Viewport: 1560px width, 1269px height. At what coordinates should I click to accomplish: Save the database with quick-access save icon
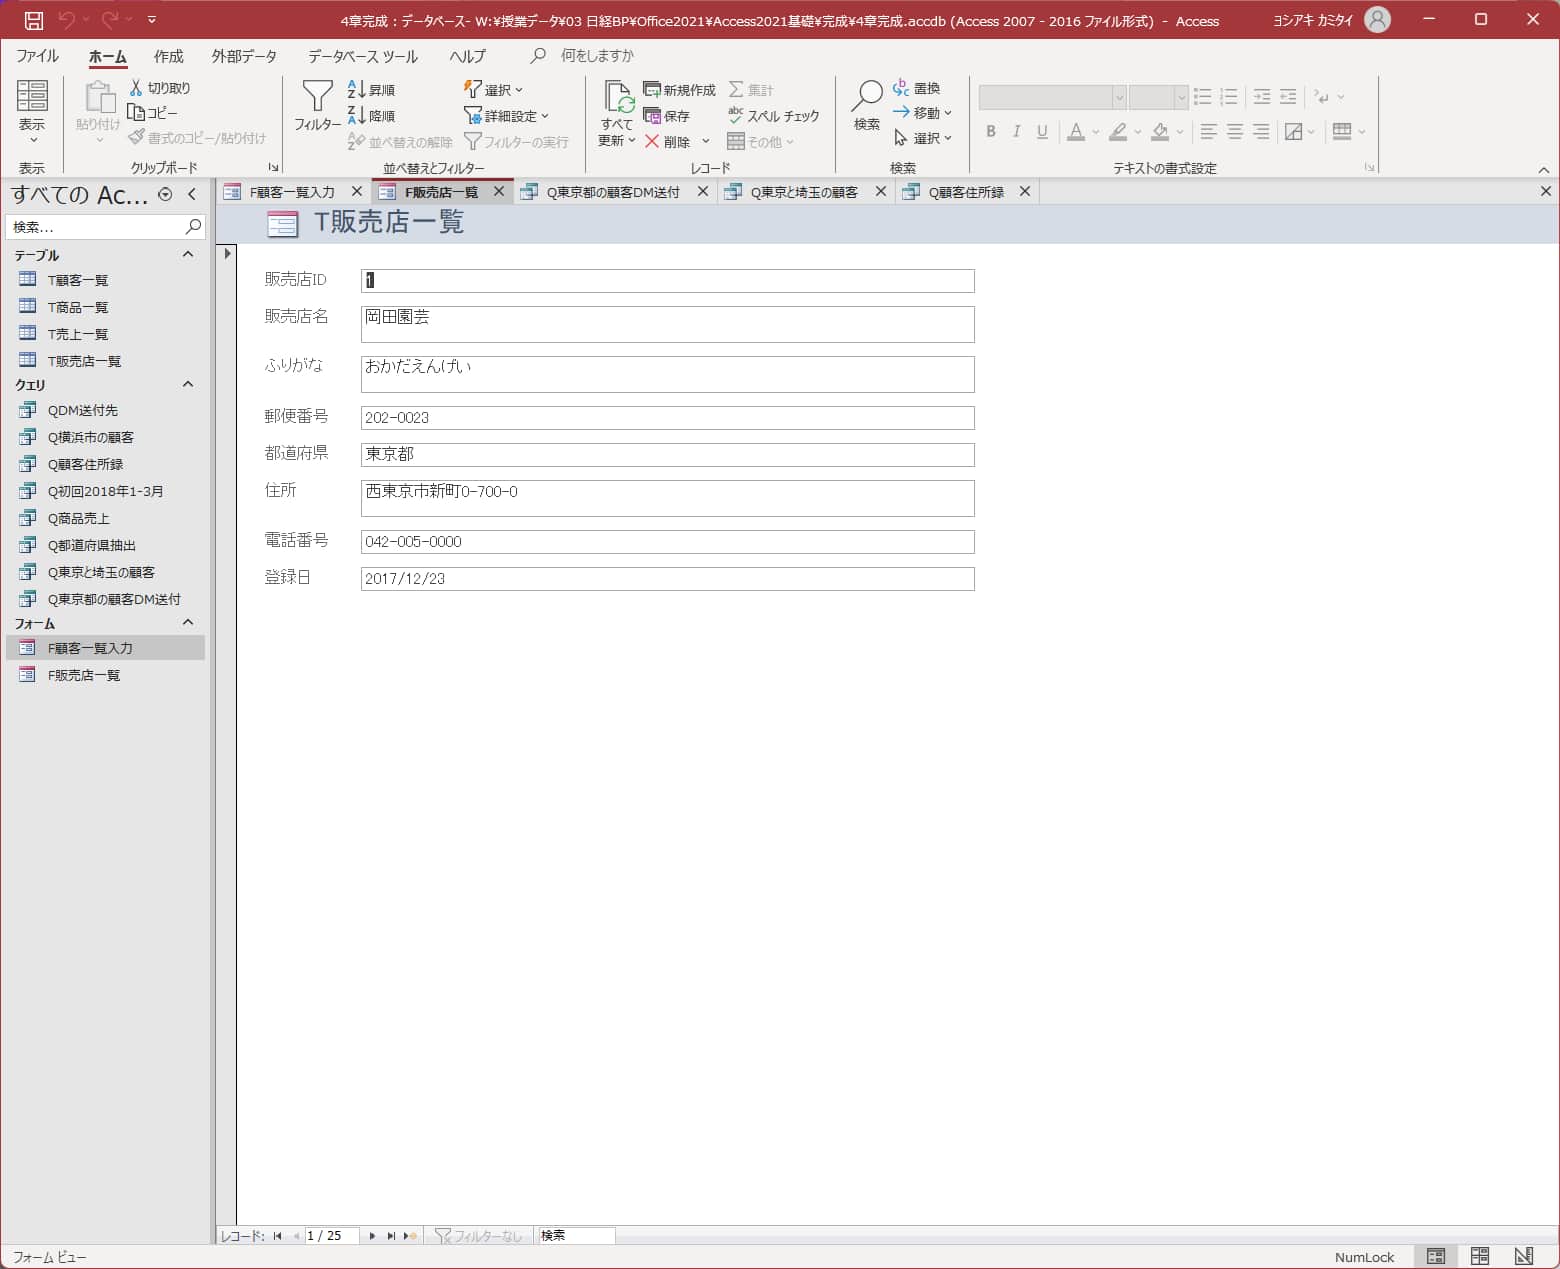[x=33, y=20]
